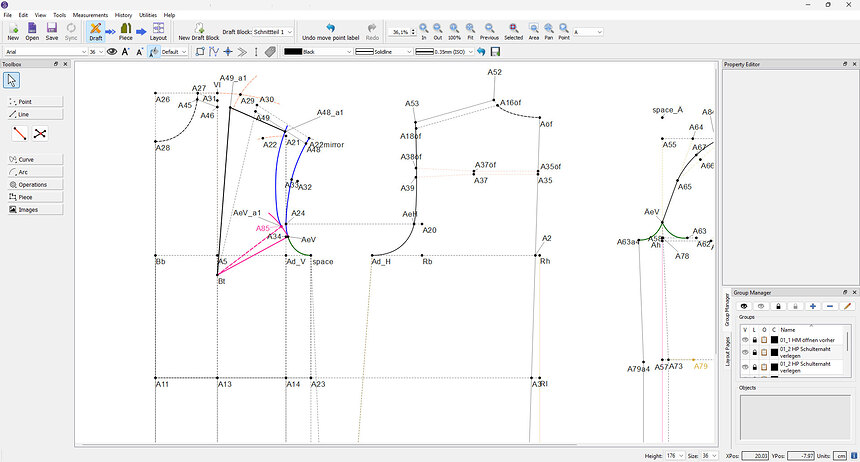Undo move point label
The height and width of the screenshot is (462, 860).
point(330,31)
